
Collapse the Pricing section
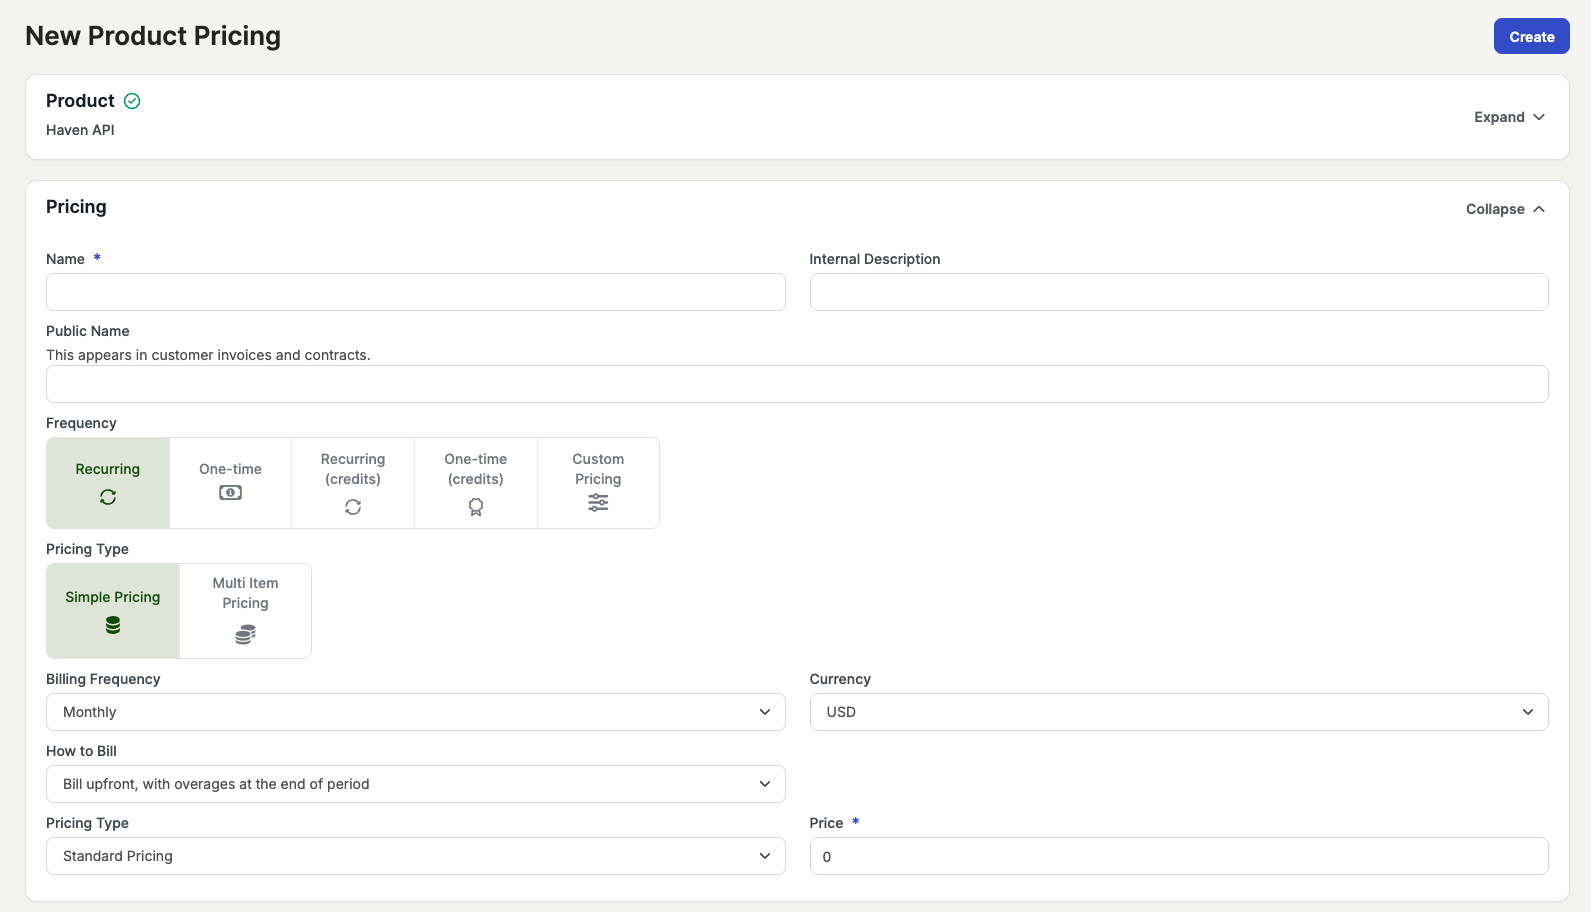[1505, 209]
